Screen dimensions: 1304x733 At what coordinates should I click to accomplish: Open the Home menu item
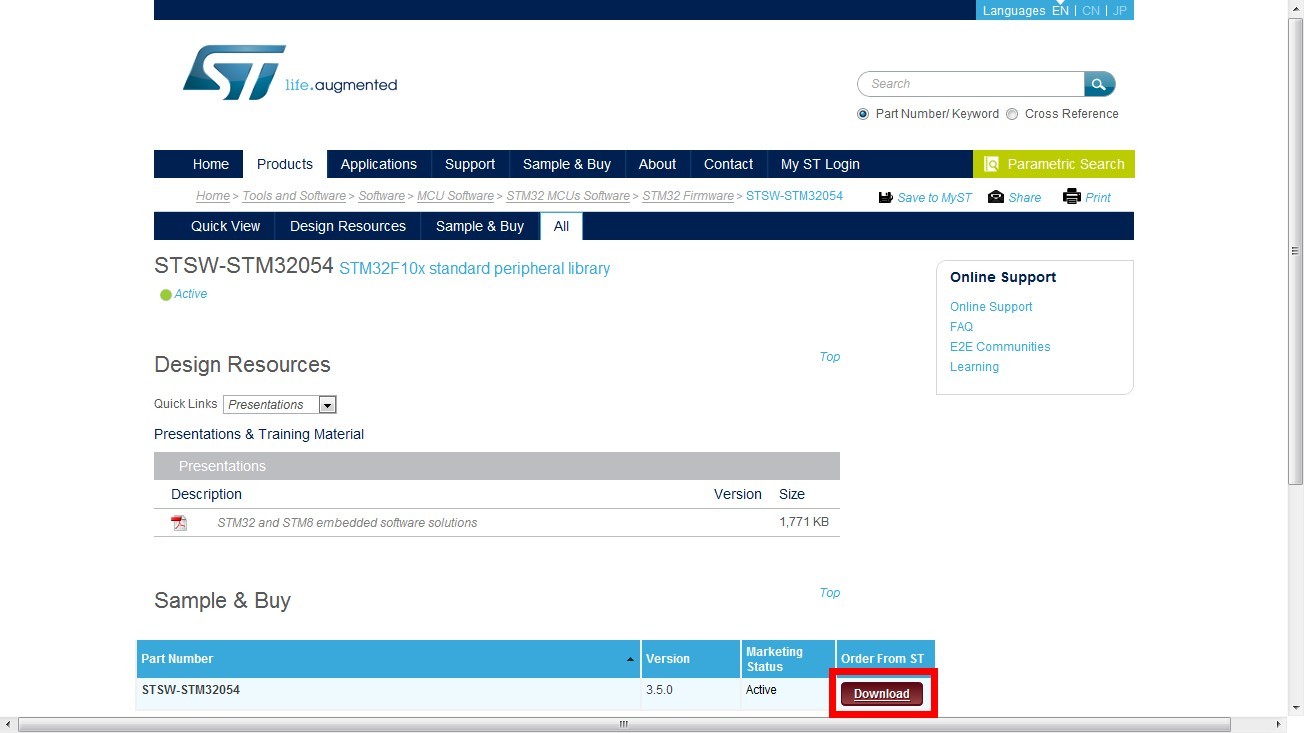[x=211, y=164]
